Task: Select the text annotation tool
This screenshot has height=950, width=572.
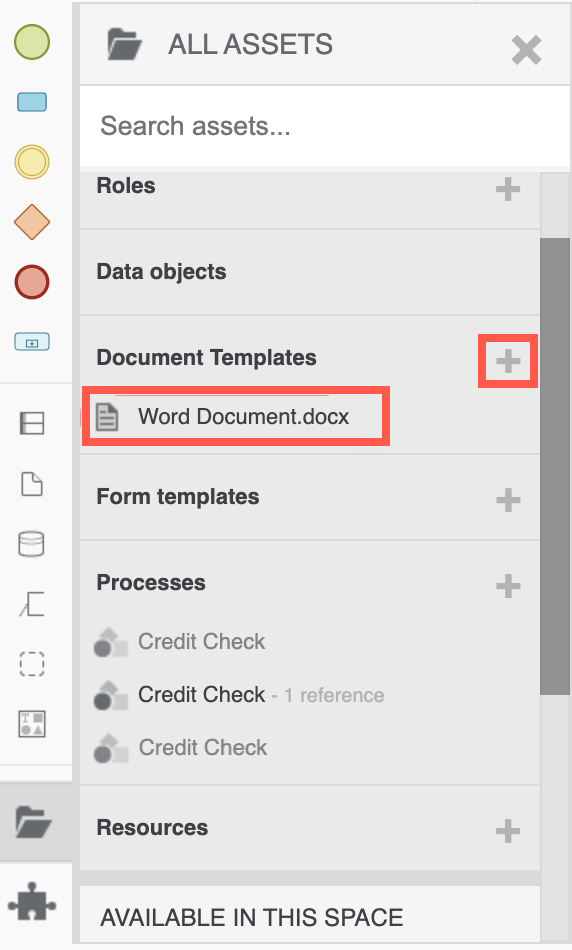Action: coord(32,604)
